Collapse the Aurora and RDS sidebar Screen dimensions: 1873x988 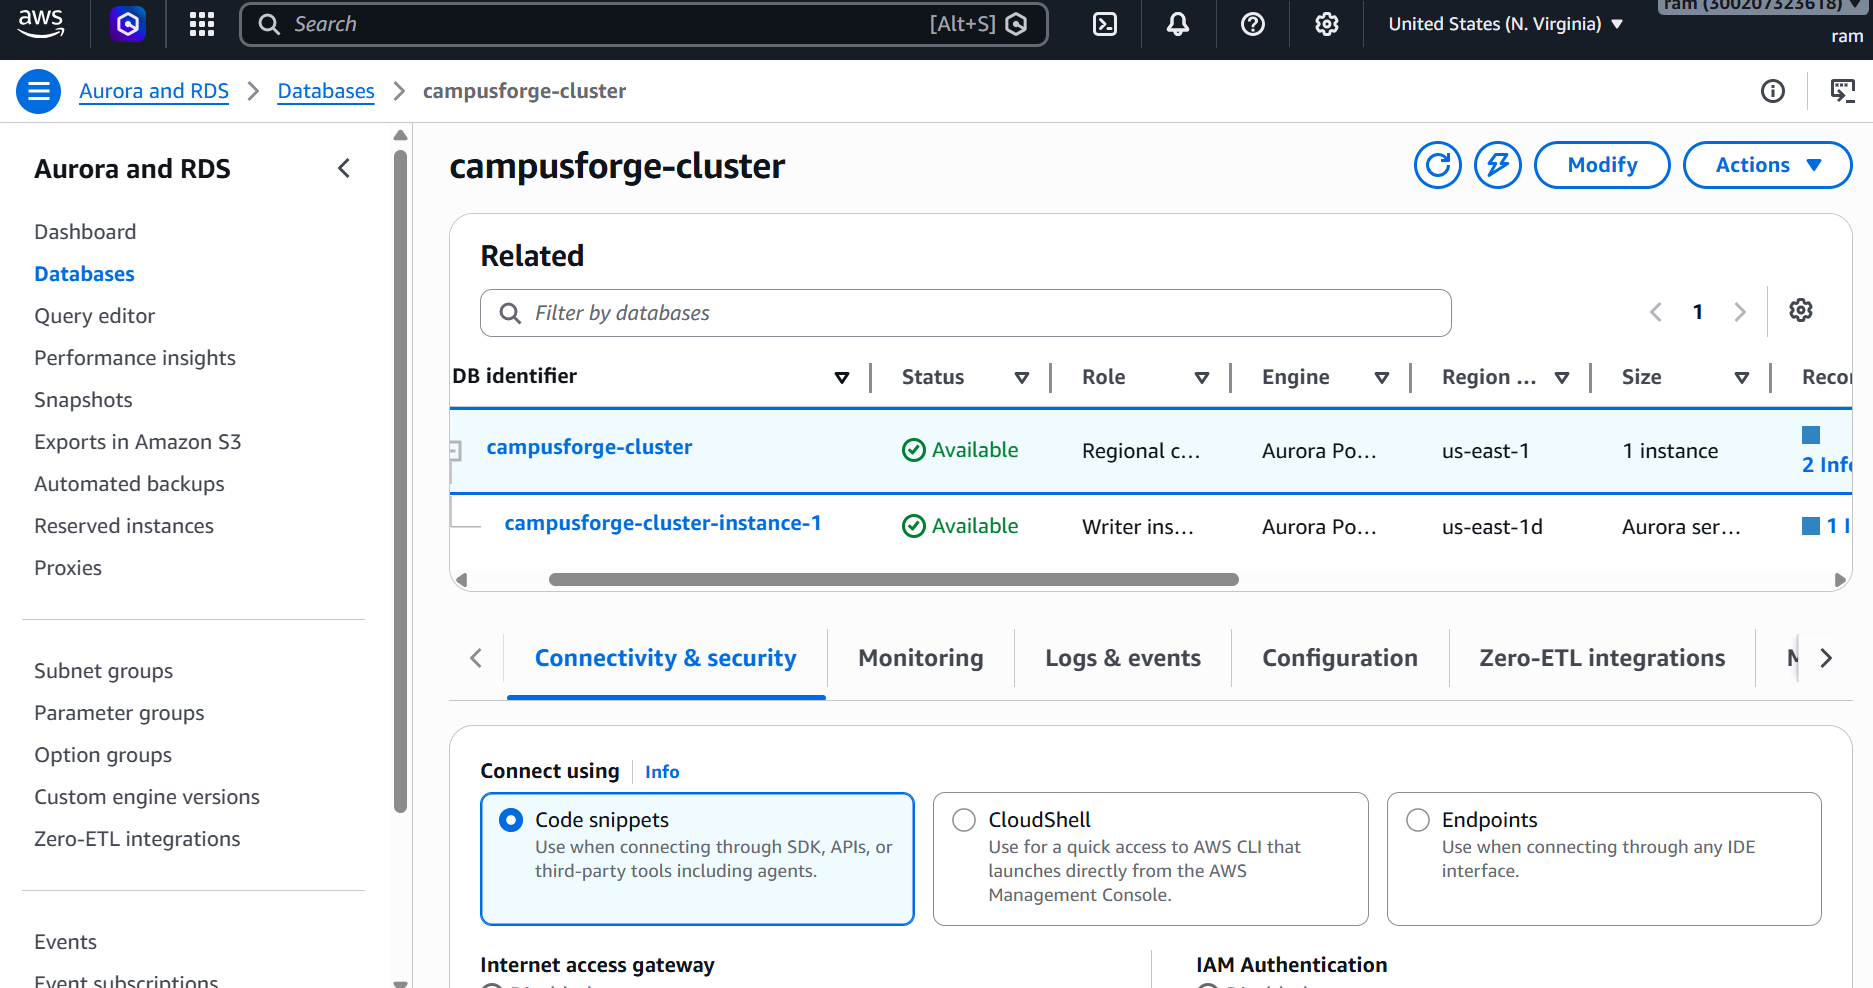(344, 168)
